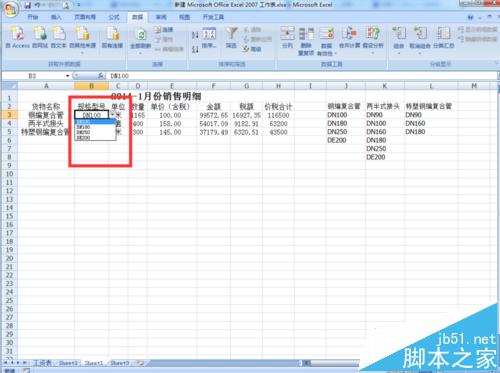This screenshot has height=373, width=500.
Task: Select column F header
Action: (x=213, y=86)
